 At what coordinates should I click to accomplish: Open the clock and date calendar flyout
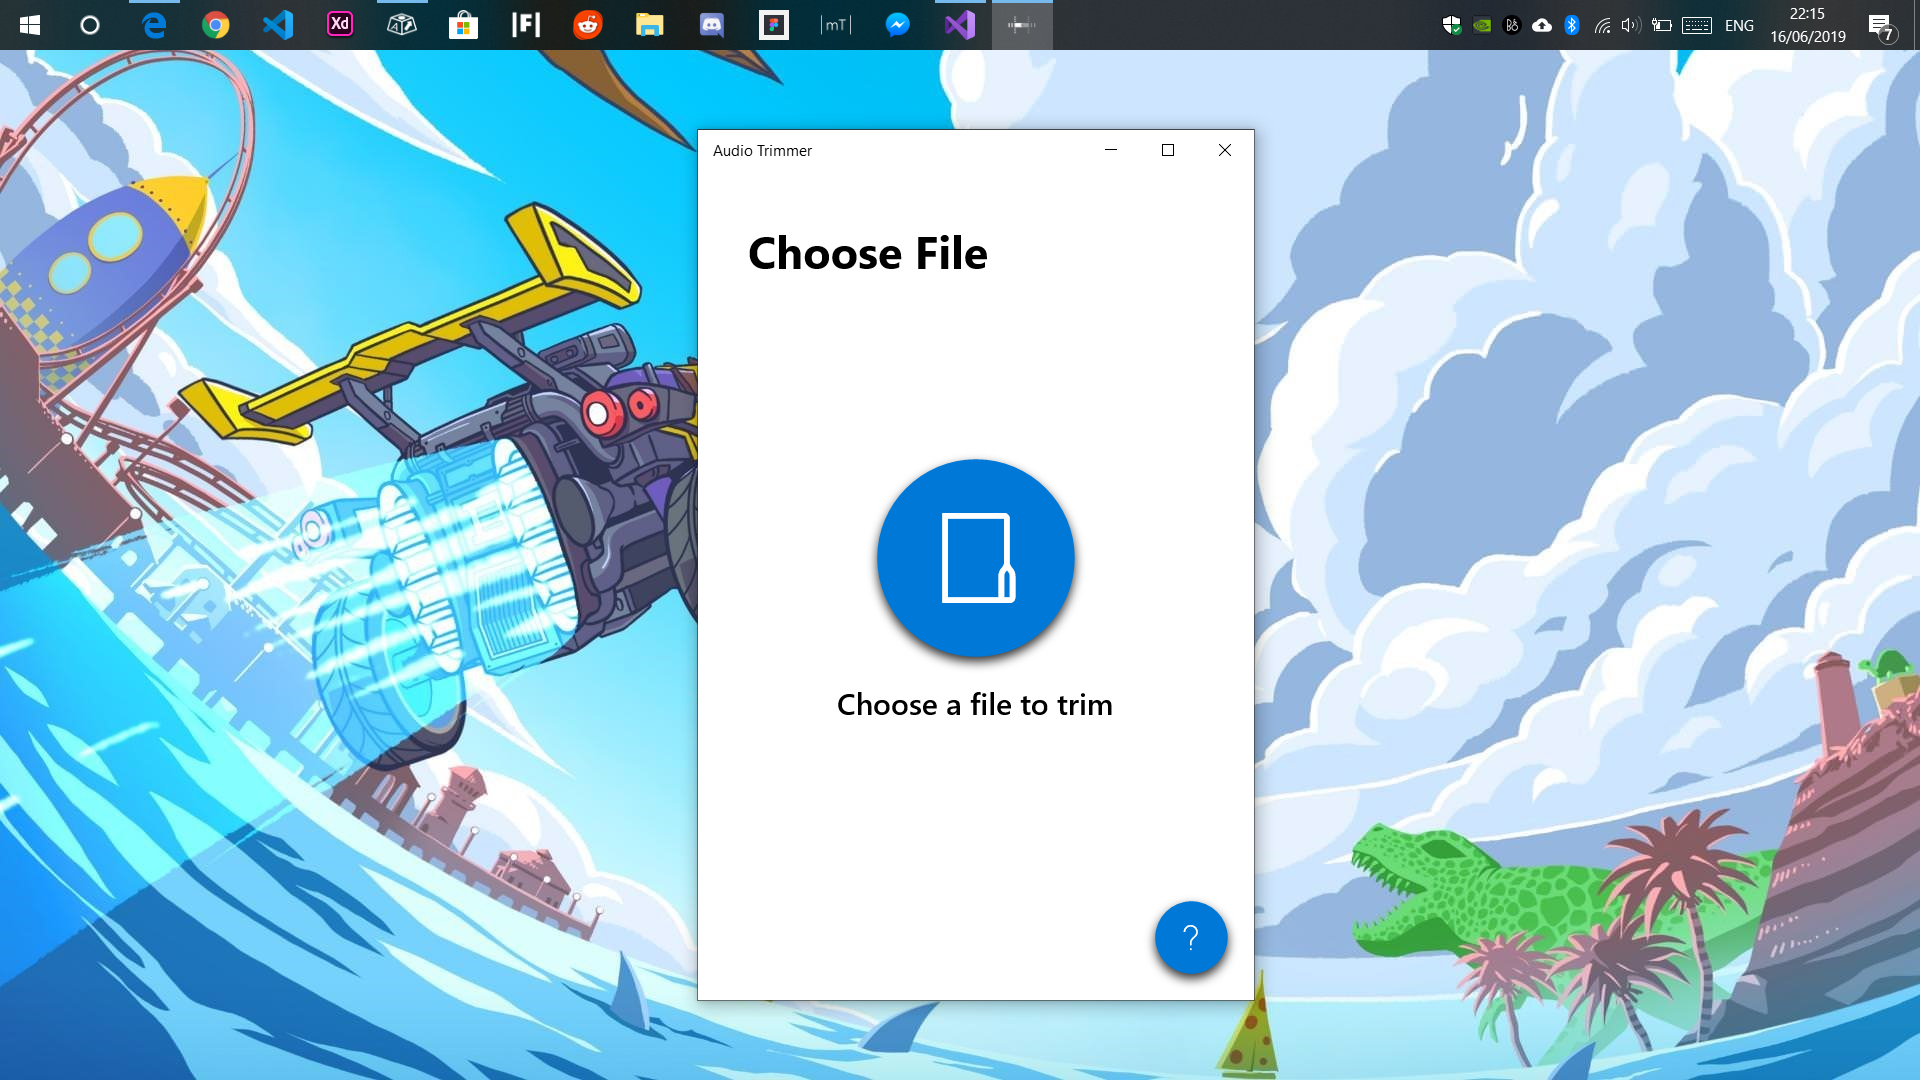[1807, 25]
